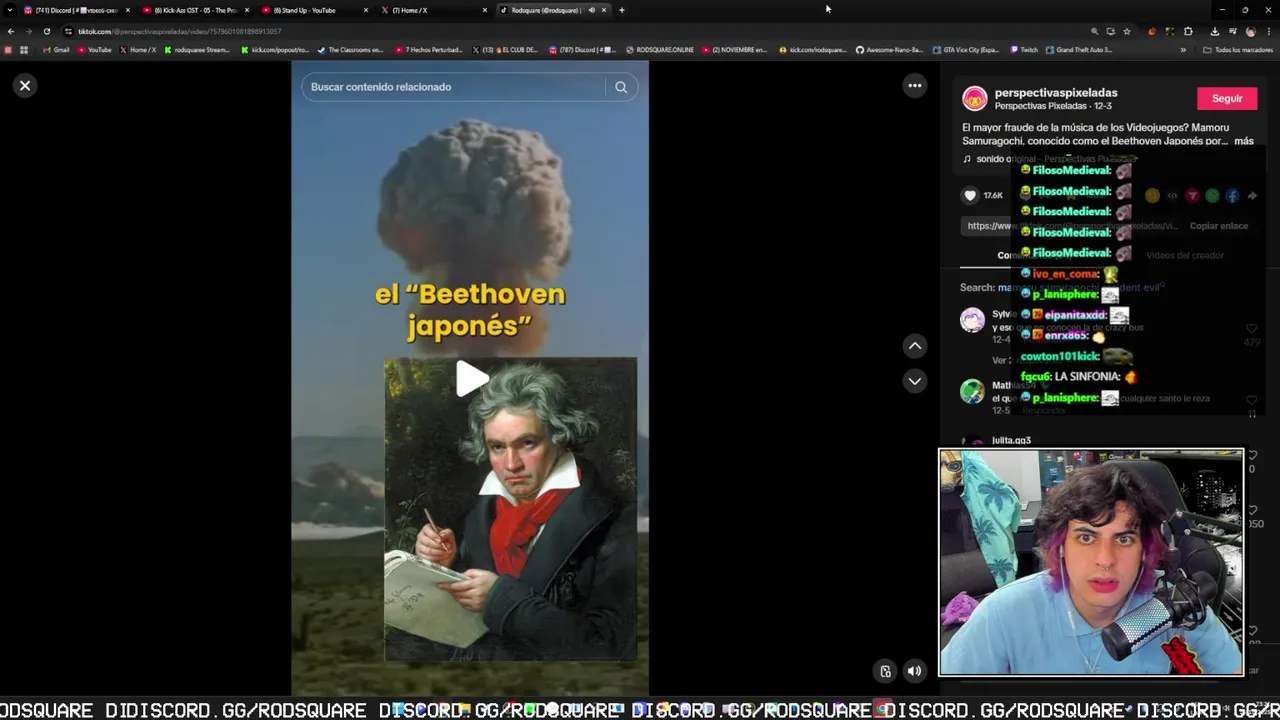Open the browser downloads icon
Screen dimensions: 1280x720
pyautogui.click(x=1214, y=31)
